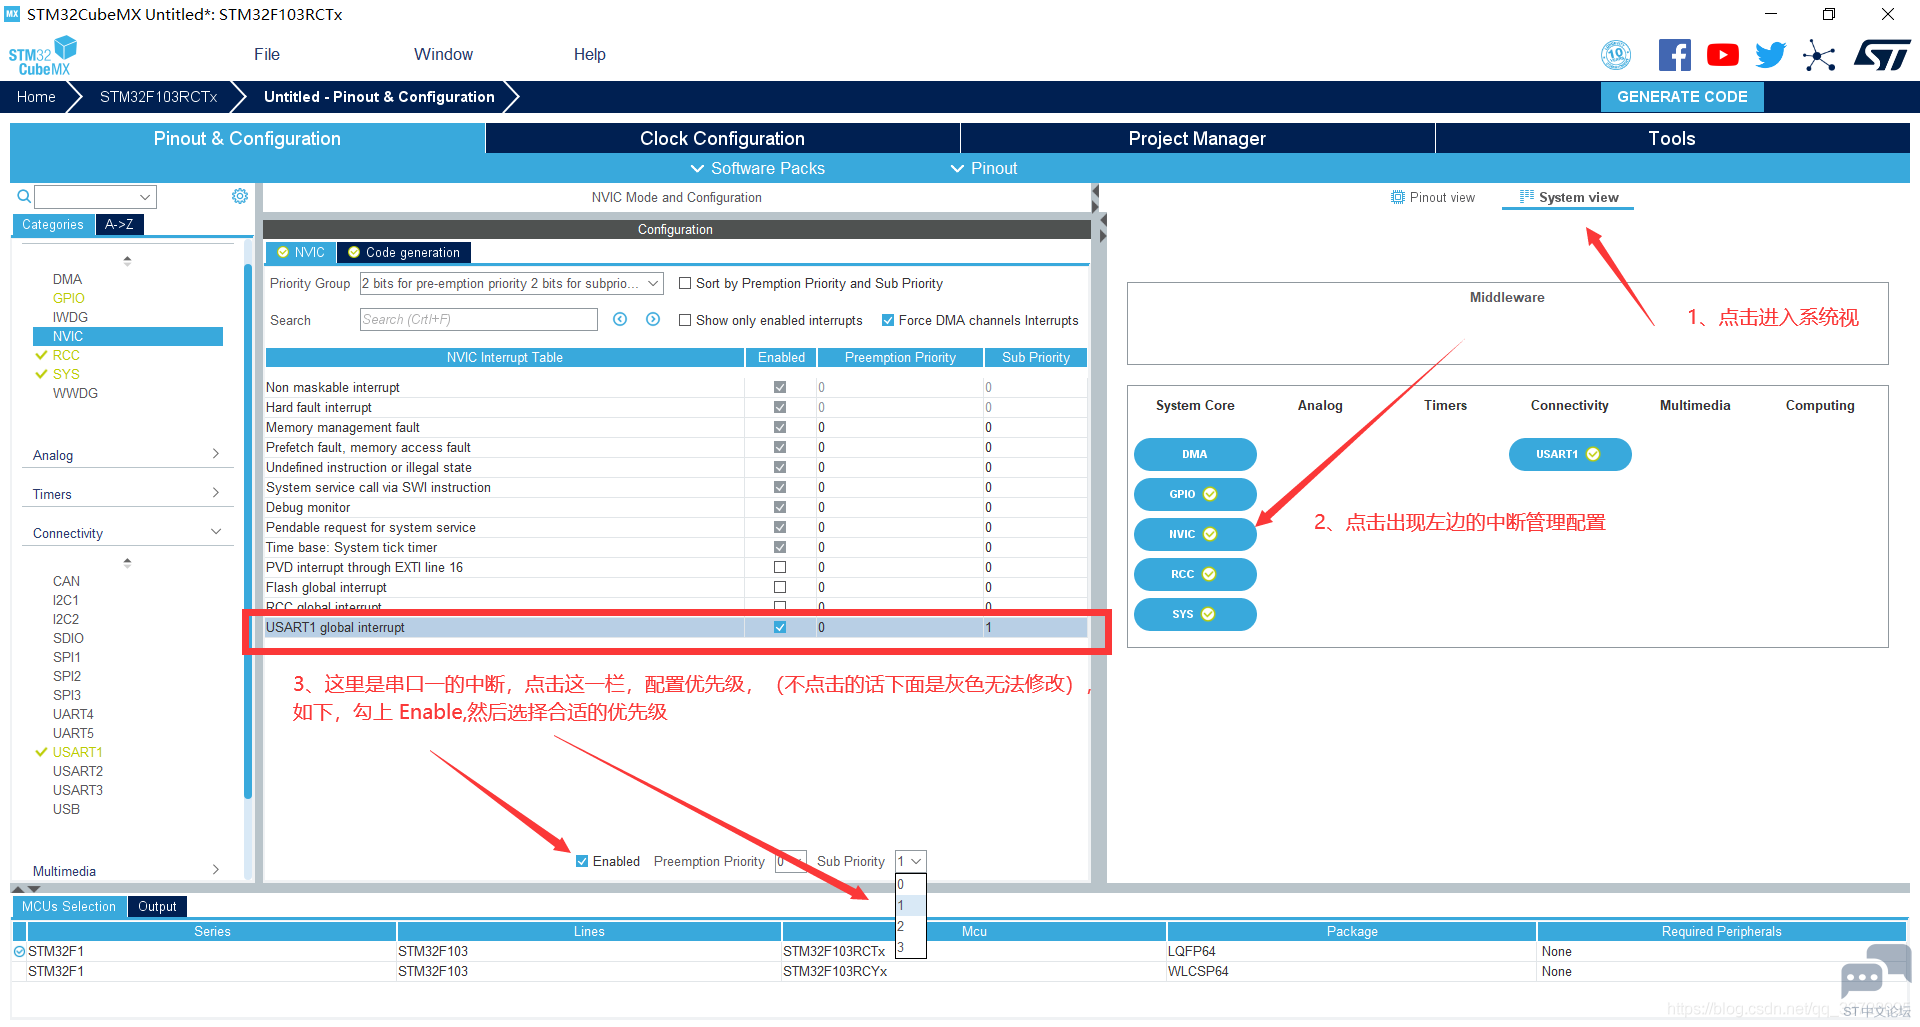Click the USART1 connectivity button
The width and height of the screenshot is (1920, 1027).
click(1570, 454)
